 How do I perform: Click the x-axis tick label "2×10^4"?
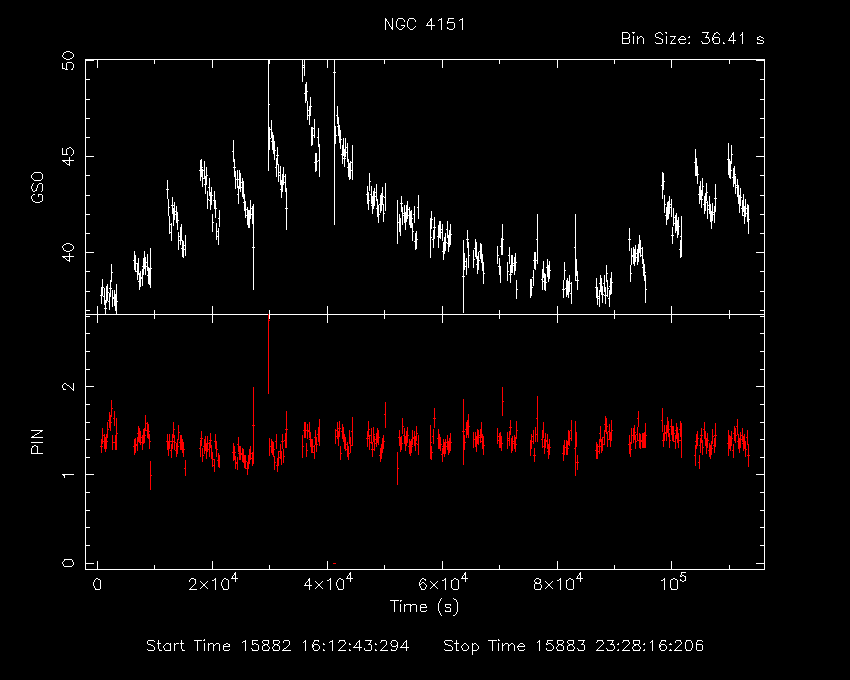[213, 582]
